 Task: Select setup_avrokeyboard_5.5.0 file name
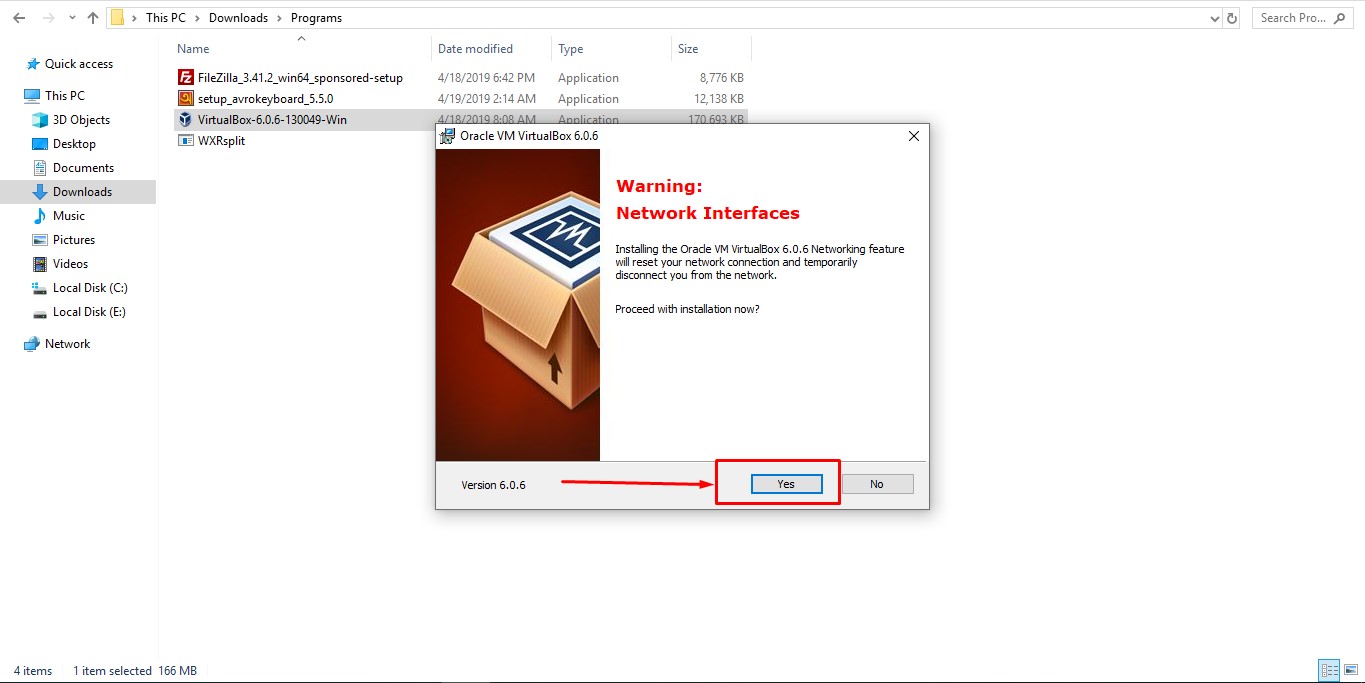point(265,99)
